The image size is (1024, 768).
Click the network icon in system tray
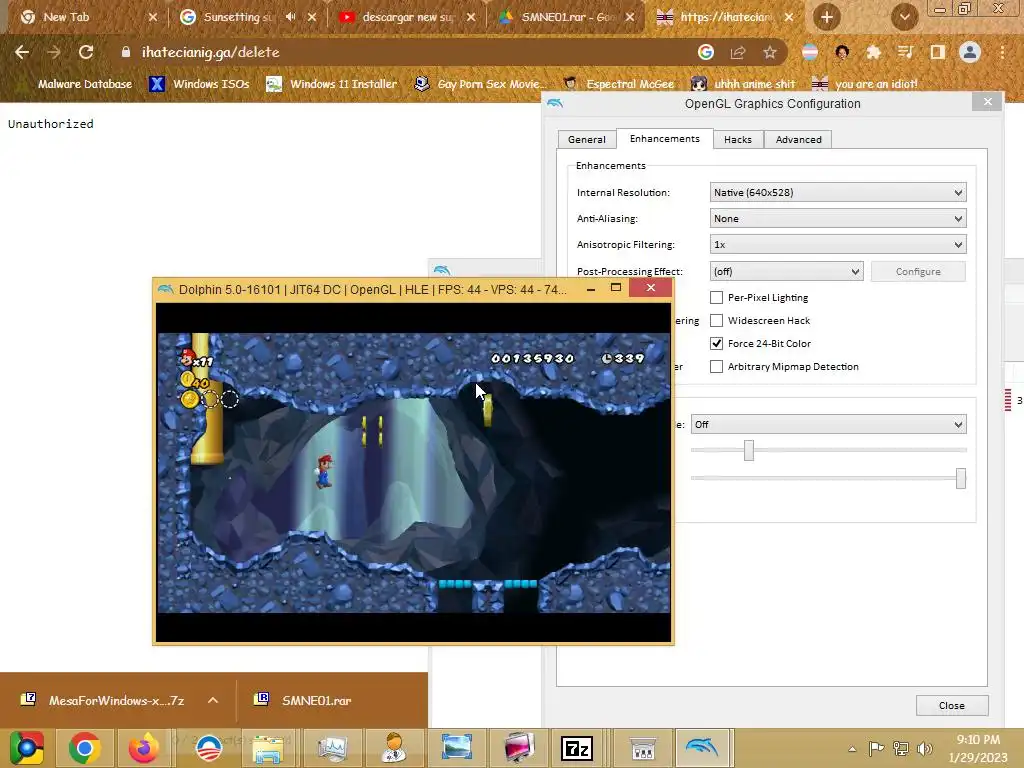tap(901, 749)
